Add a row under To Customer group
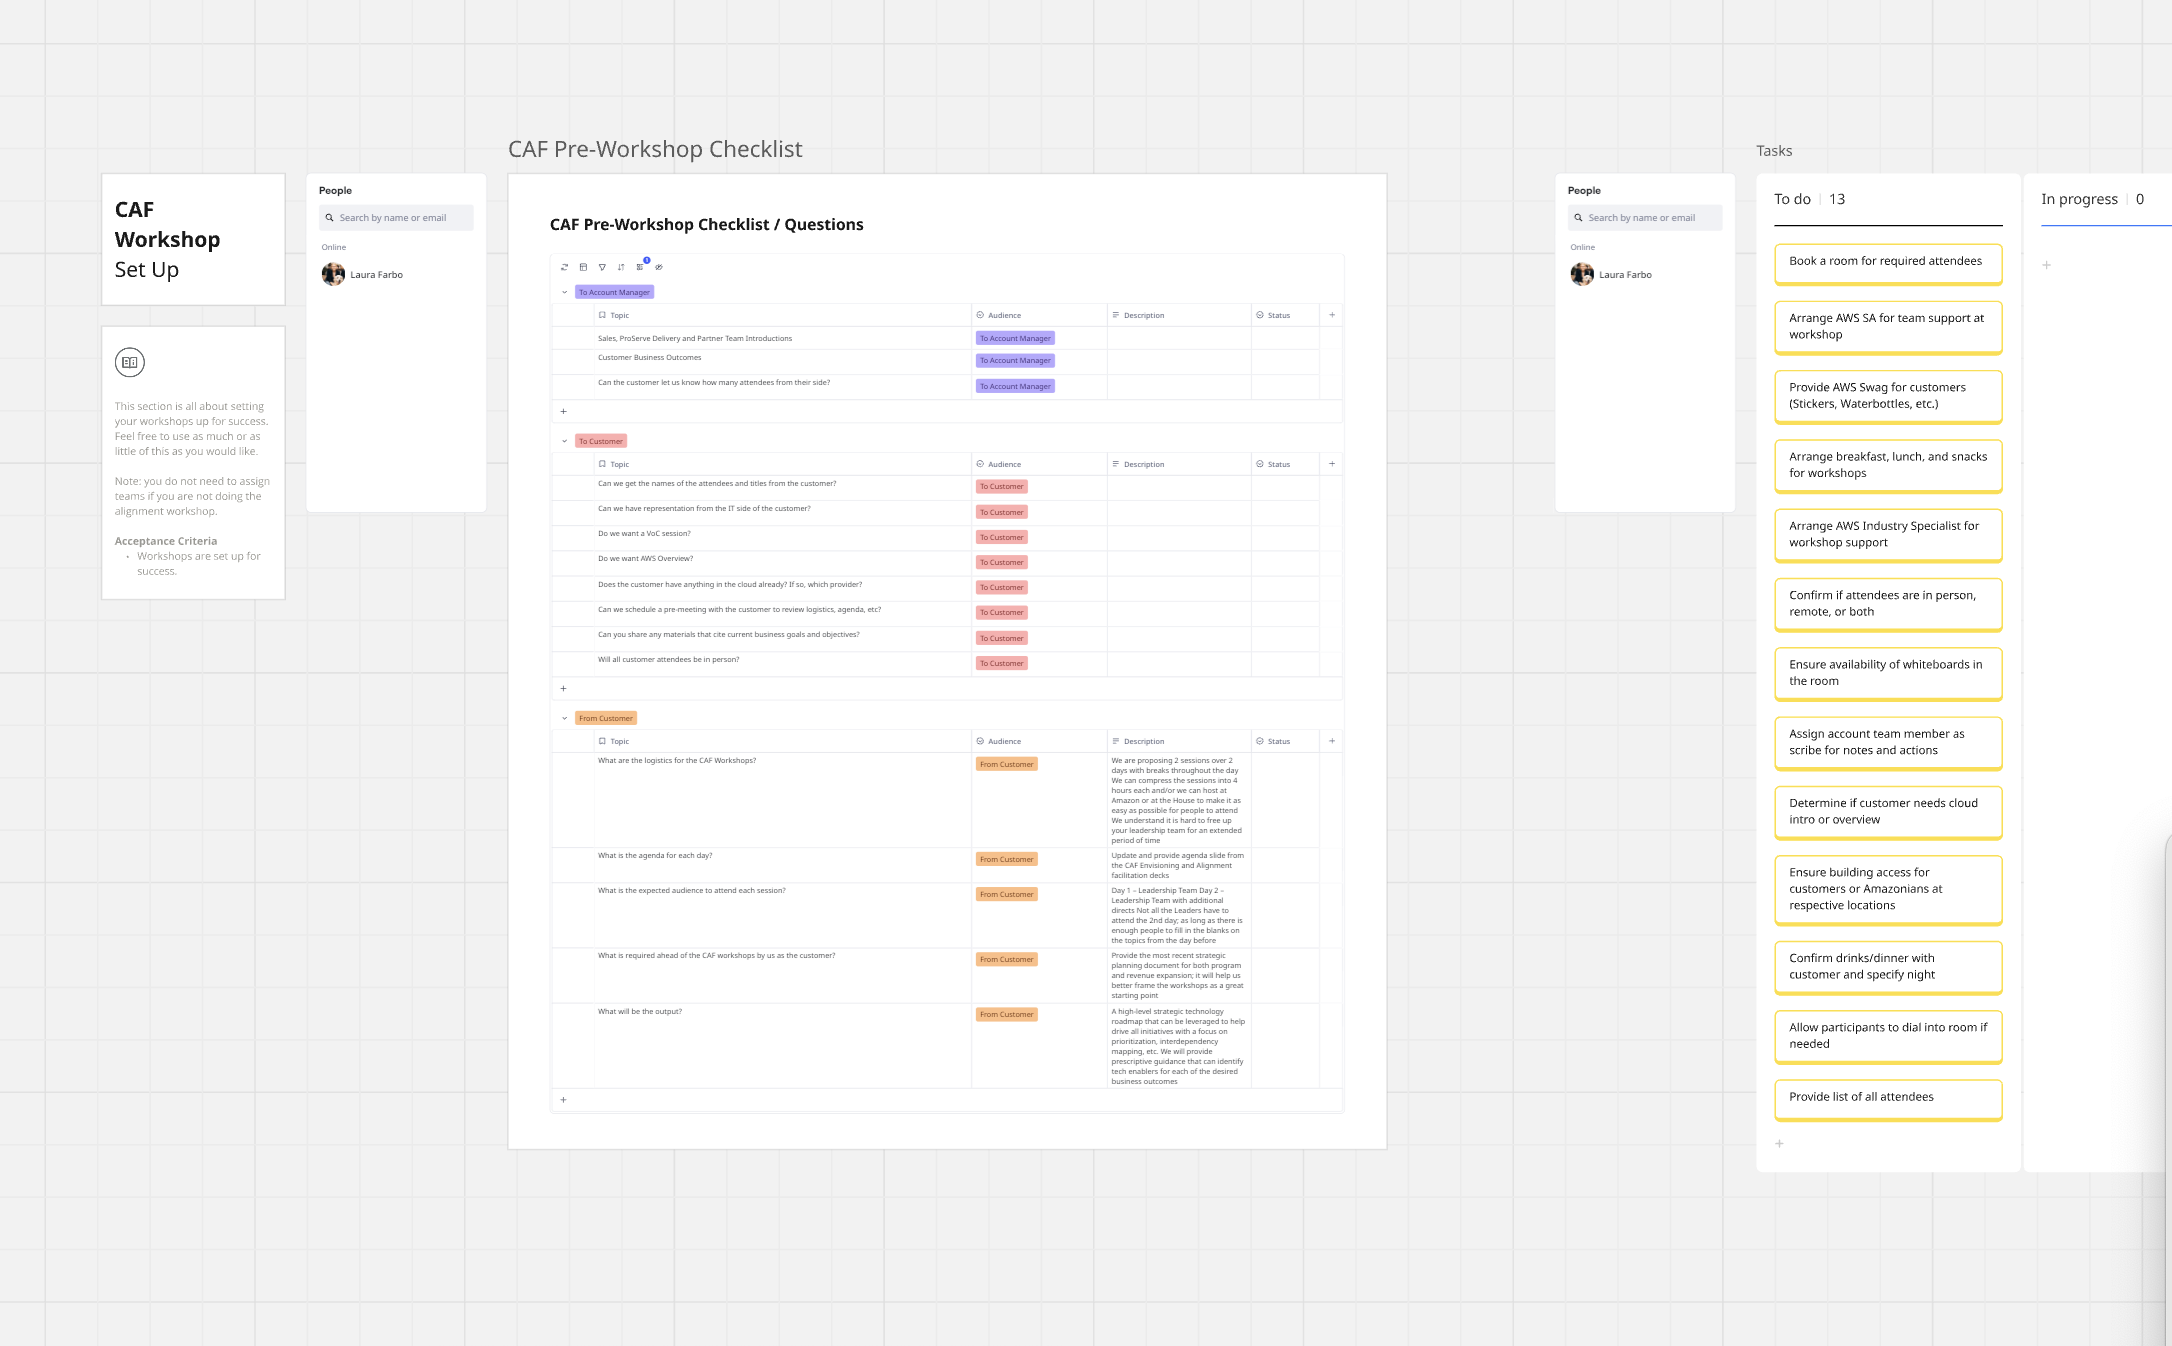The image size is (2172, 1346). [564, 688]
